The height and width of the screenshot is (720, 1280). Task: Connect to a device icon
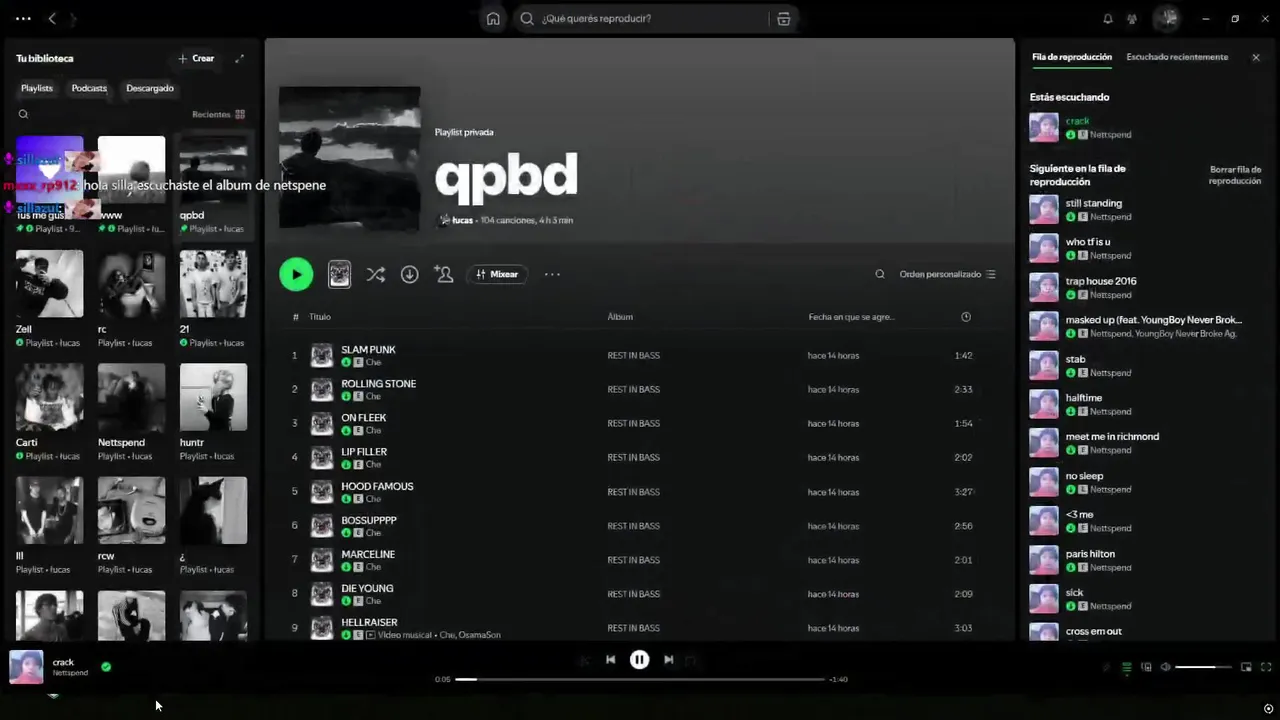1146,667
